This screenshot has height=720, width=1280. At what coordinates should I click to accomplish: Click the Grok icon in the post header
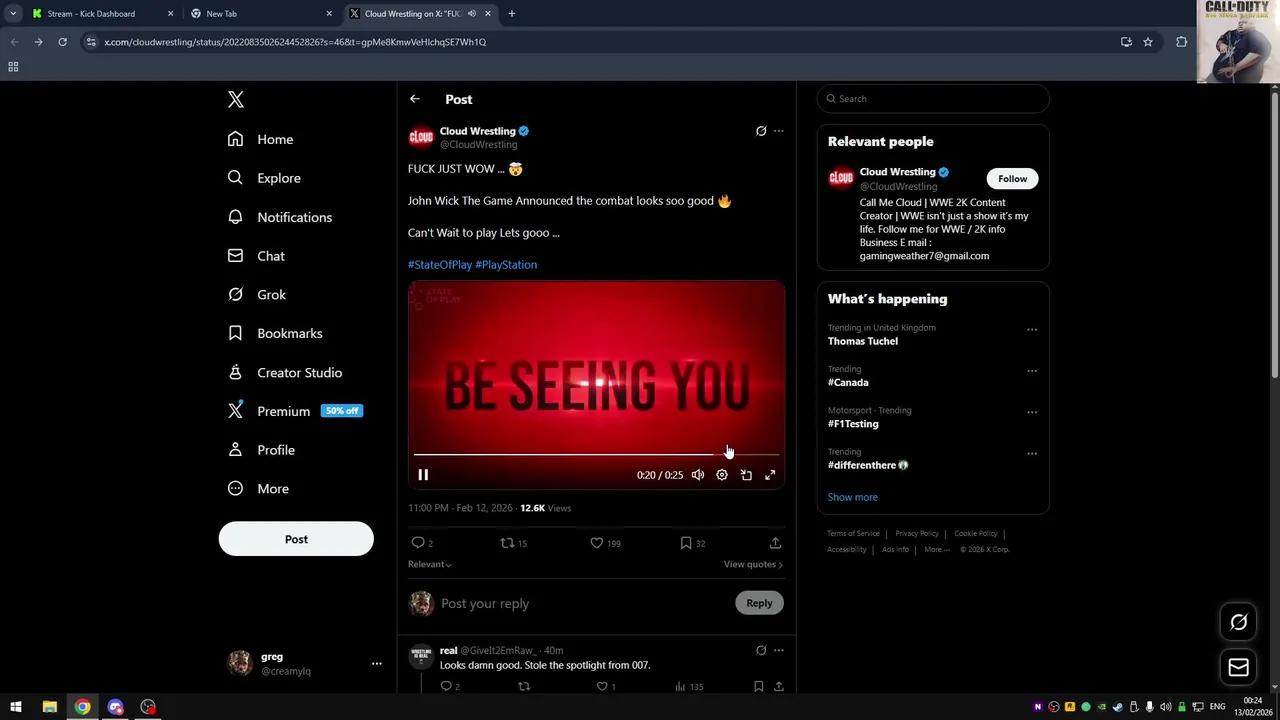[x=761, y=131]
